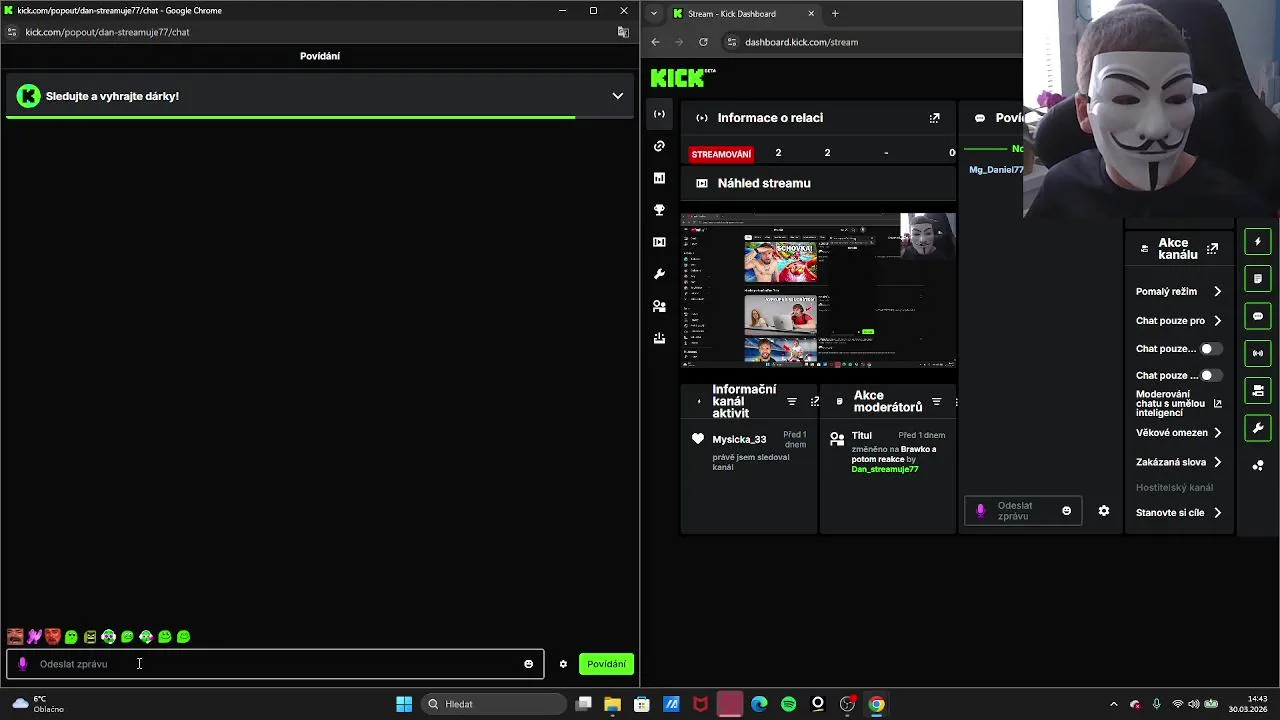
Task: Select the 'Stream - Kick Dashboard' browser tab
Action: click(x=743, y=14)
